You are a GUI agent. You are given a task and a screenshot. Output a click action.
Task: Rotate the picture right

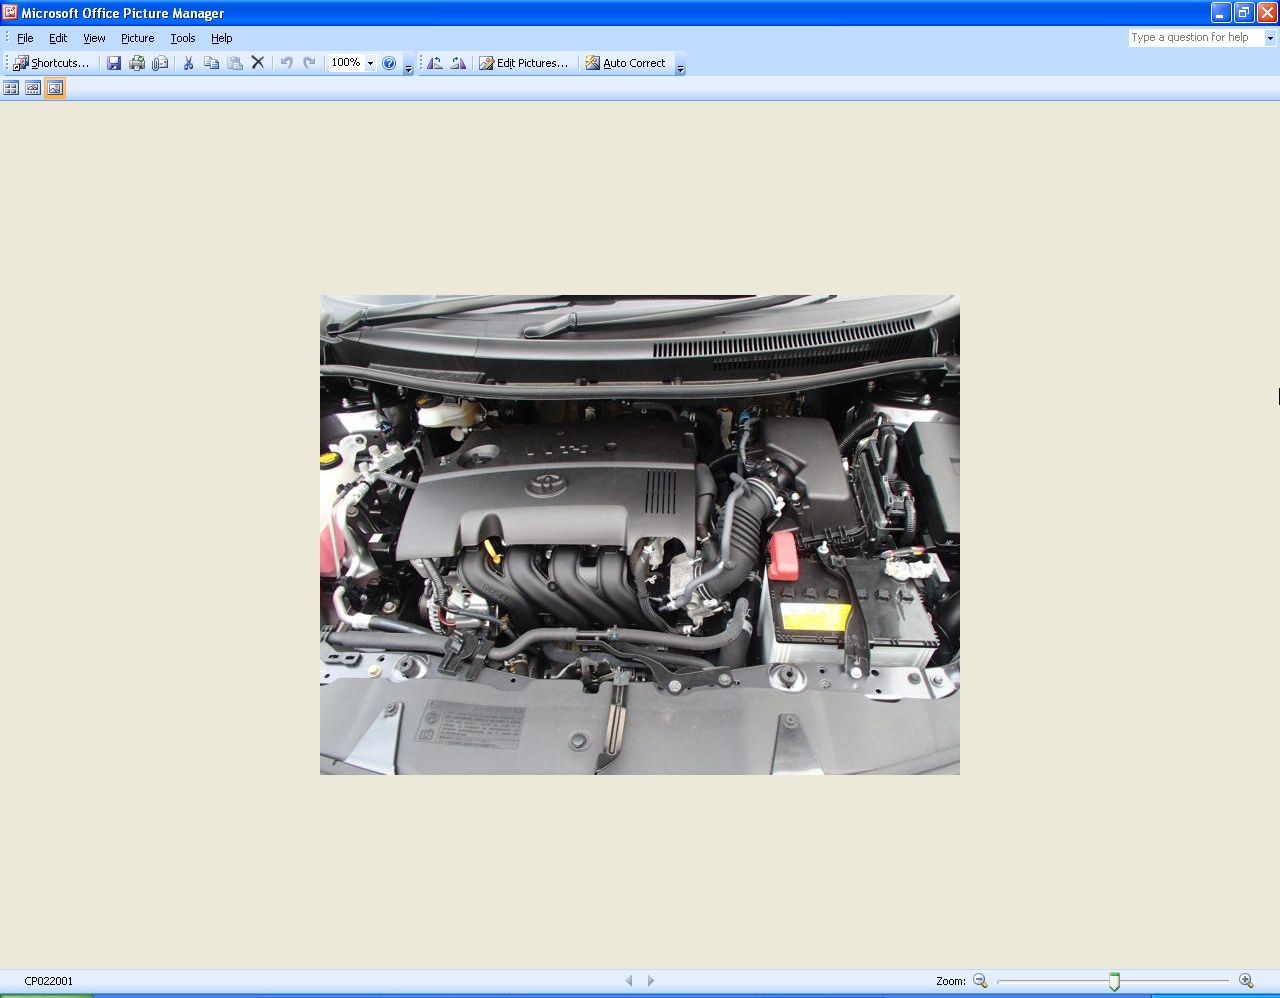pos(458,63)
